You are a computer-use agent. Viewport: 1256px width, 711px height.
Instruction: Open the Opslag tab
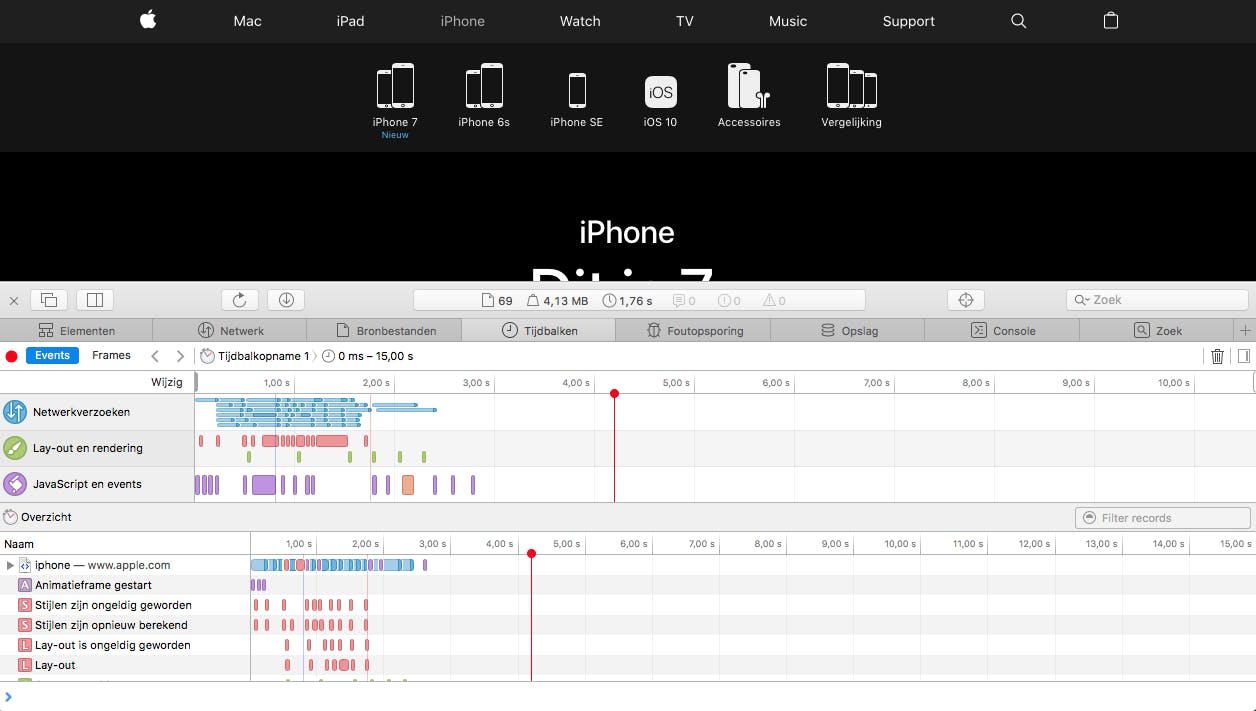coord(848,330)
